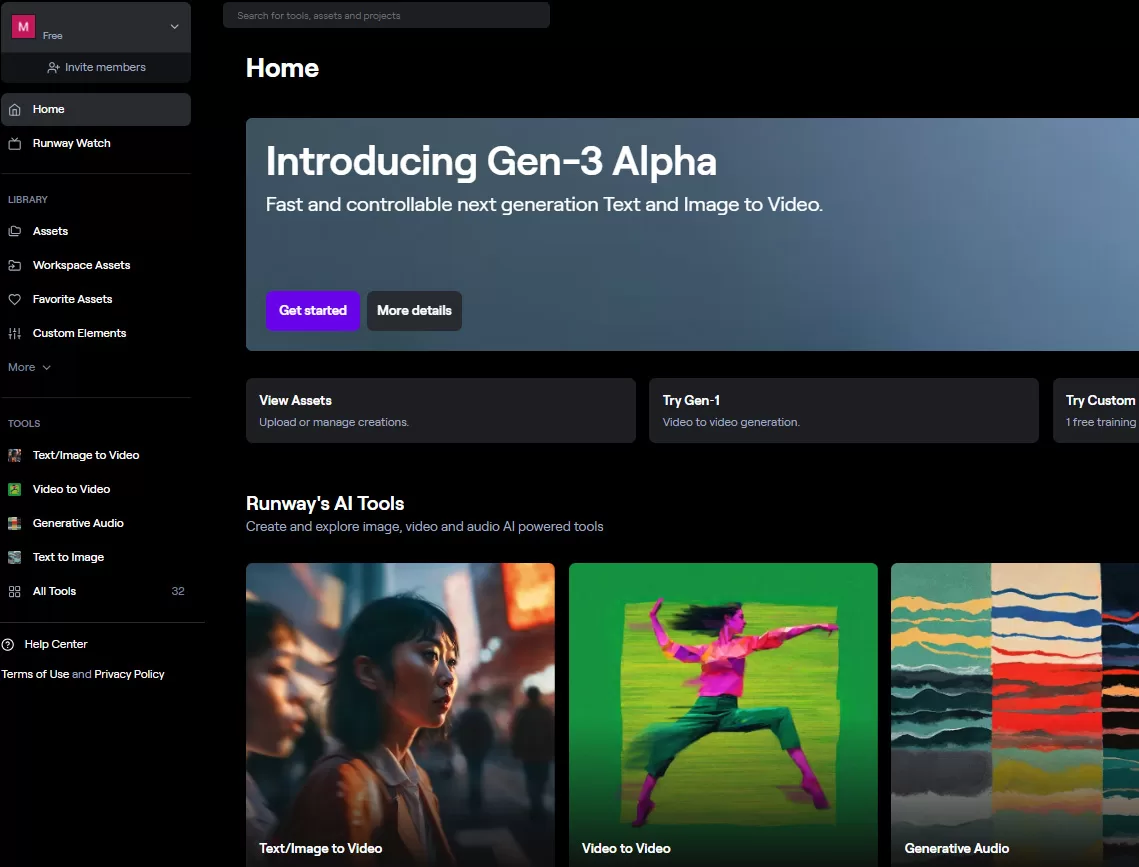Click the Assets folder icon
The image size is (1139, 867).
point(15,231)
